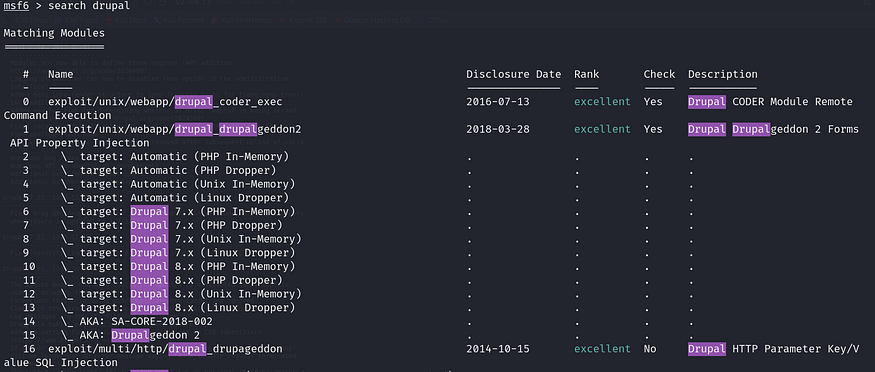Click index number 14 in module list
This screenshot has width=875, height=372.
tap(29, 321)
